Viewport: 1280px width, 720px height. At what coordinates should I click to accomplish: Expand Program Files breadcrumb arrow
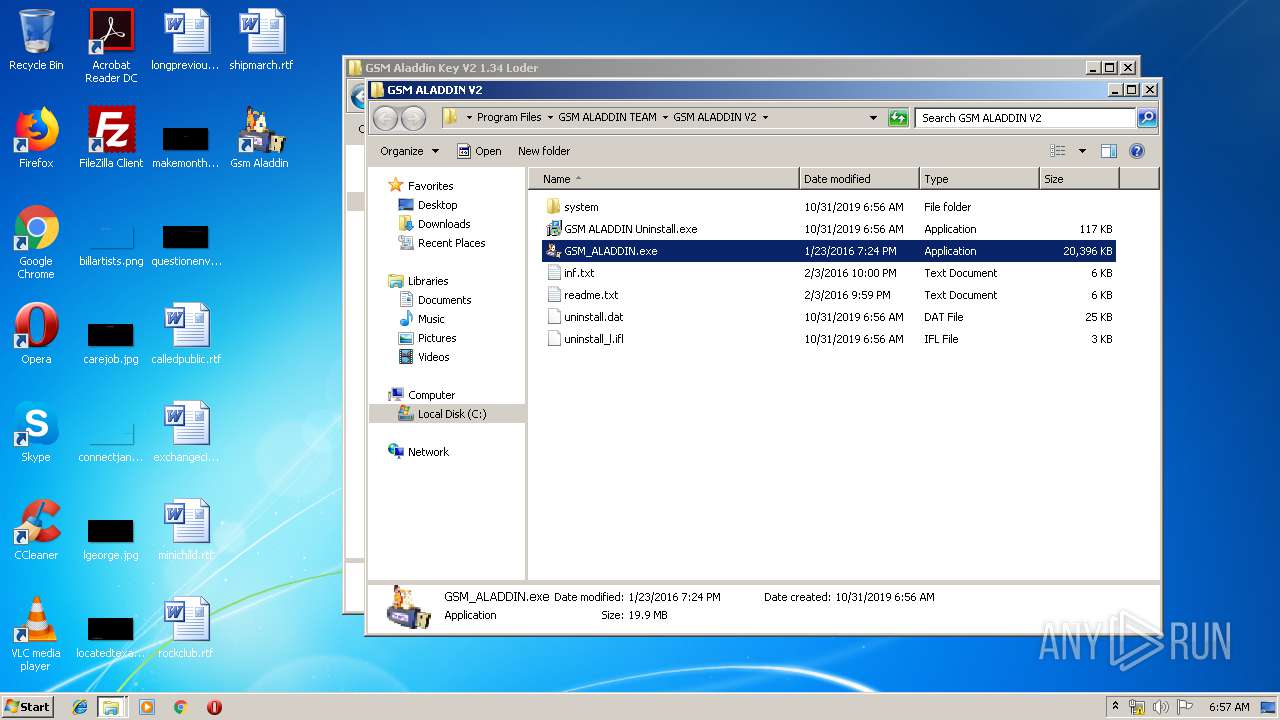tap(549, 117)
